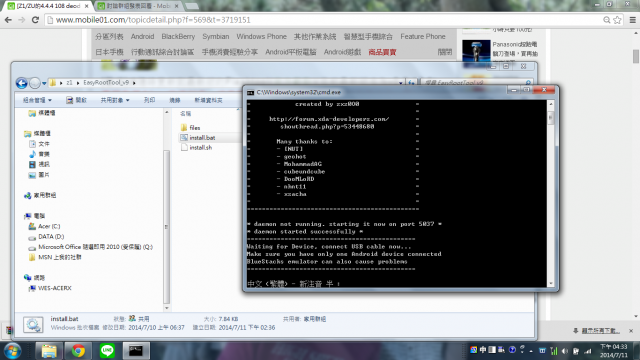Click cmd.exe window vertical scrollbar
The height and width of the screenshot is (360, 640).
point(551,118)
